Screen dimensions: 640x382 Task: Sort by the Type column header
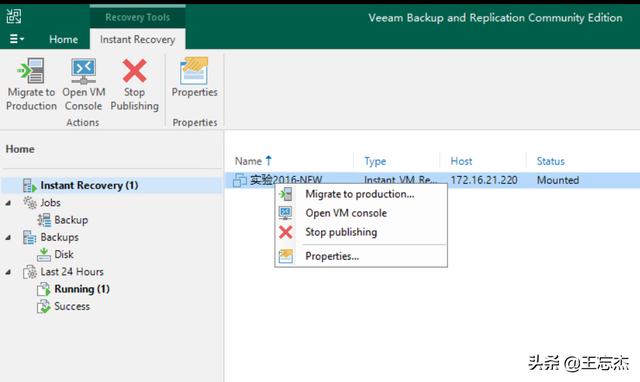[x=375, y=161]
